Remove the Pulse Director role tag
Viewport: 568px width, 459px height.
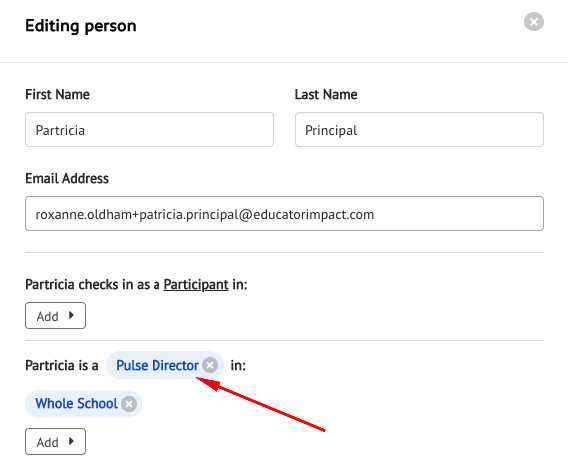coord(210,365)
